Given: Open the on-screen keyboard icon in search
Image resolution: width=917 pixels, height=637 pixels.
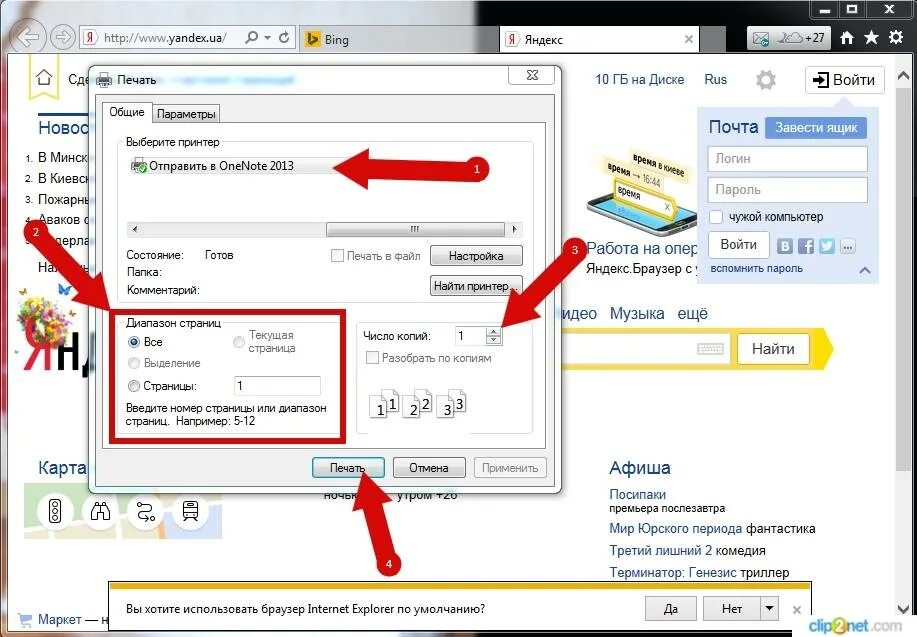Looking at the screenshot, I should coord(710,349).
